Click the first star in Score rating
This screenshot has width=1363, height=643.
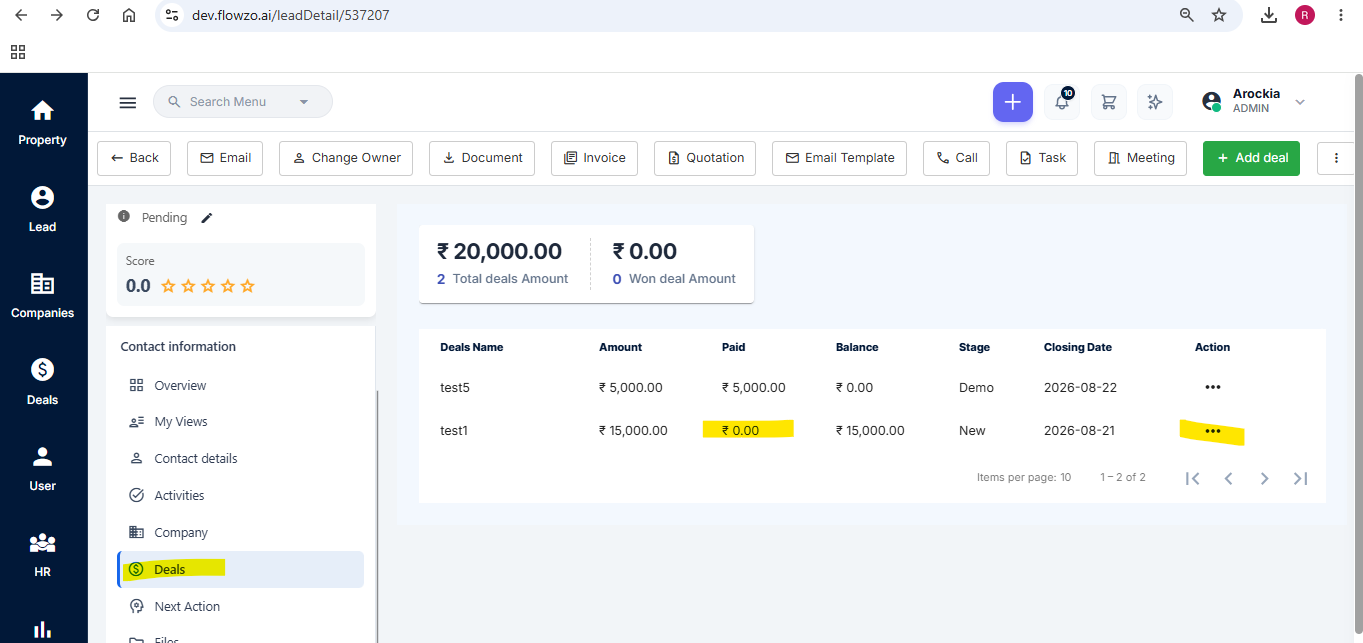(x=168, y=286)
